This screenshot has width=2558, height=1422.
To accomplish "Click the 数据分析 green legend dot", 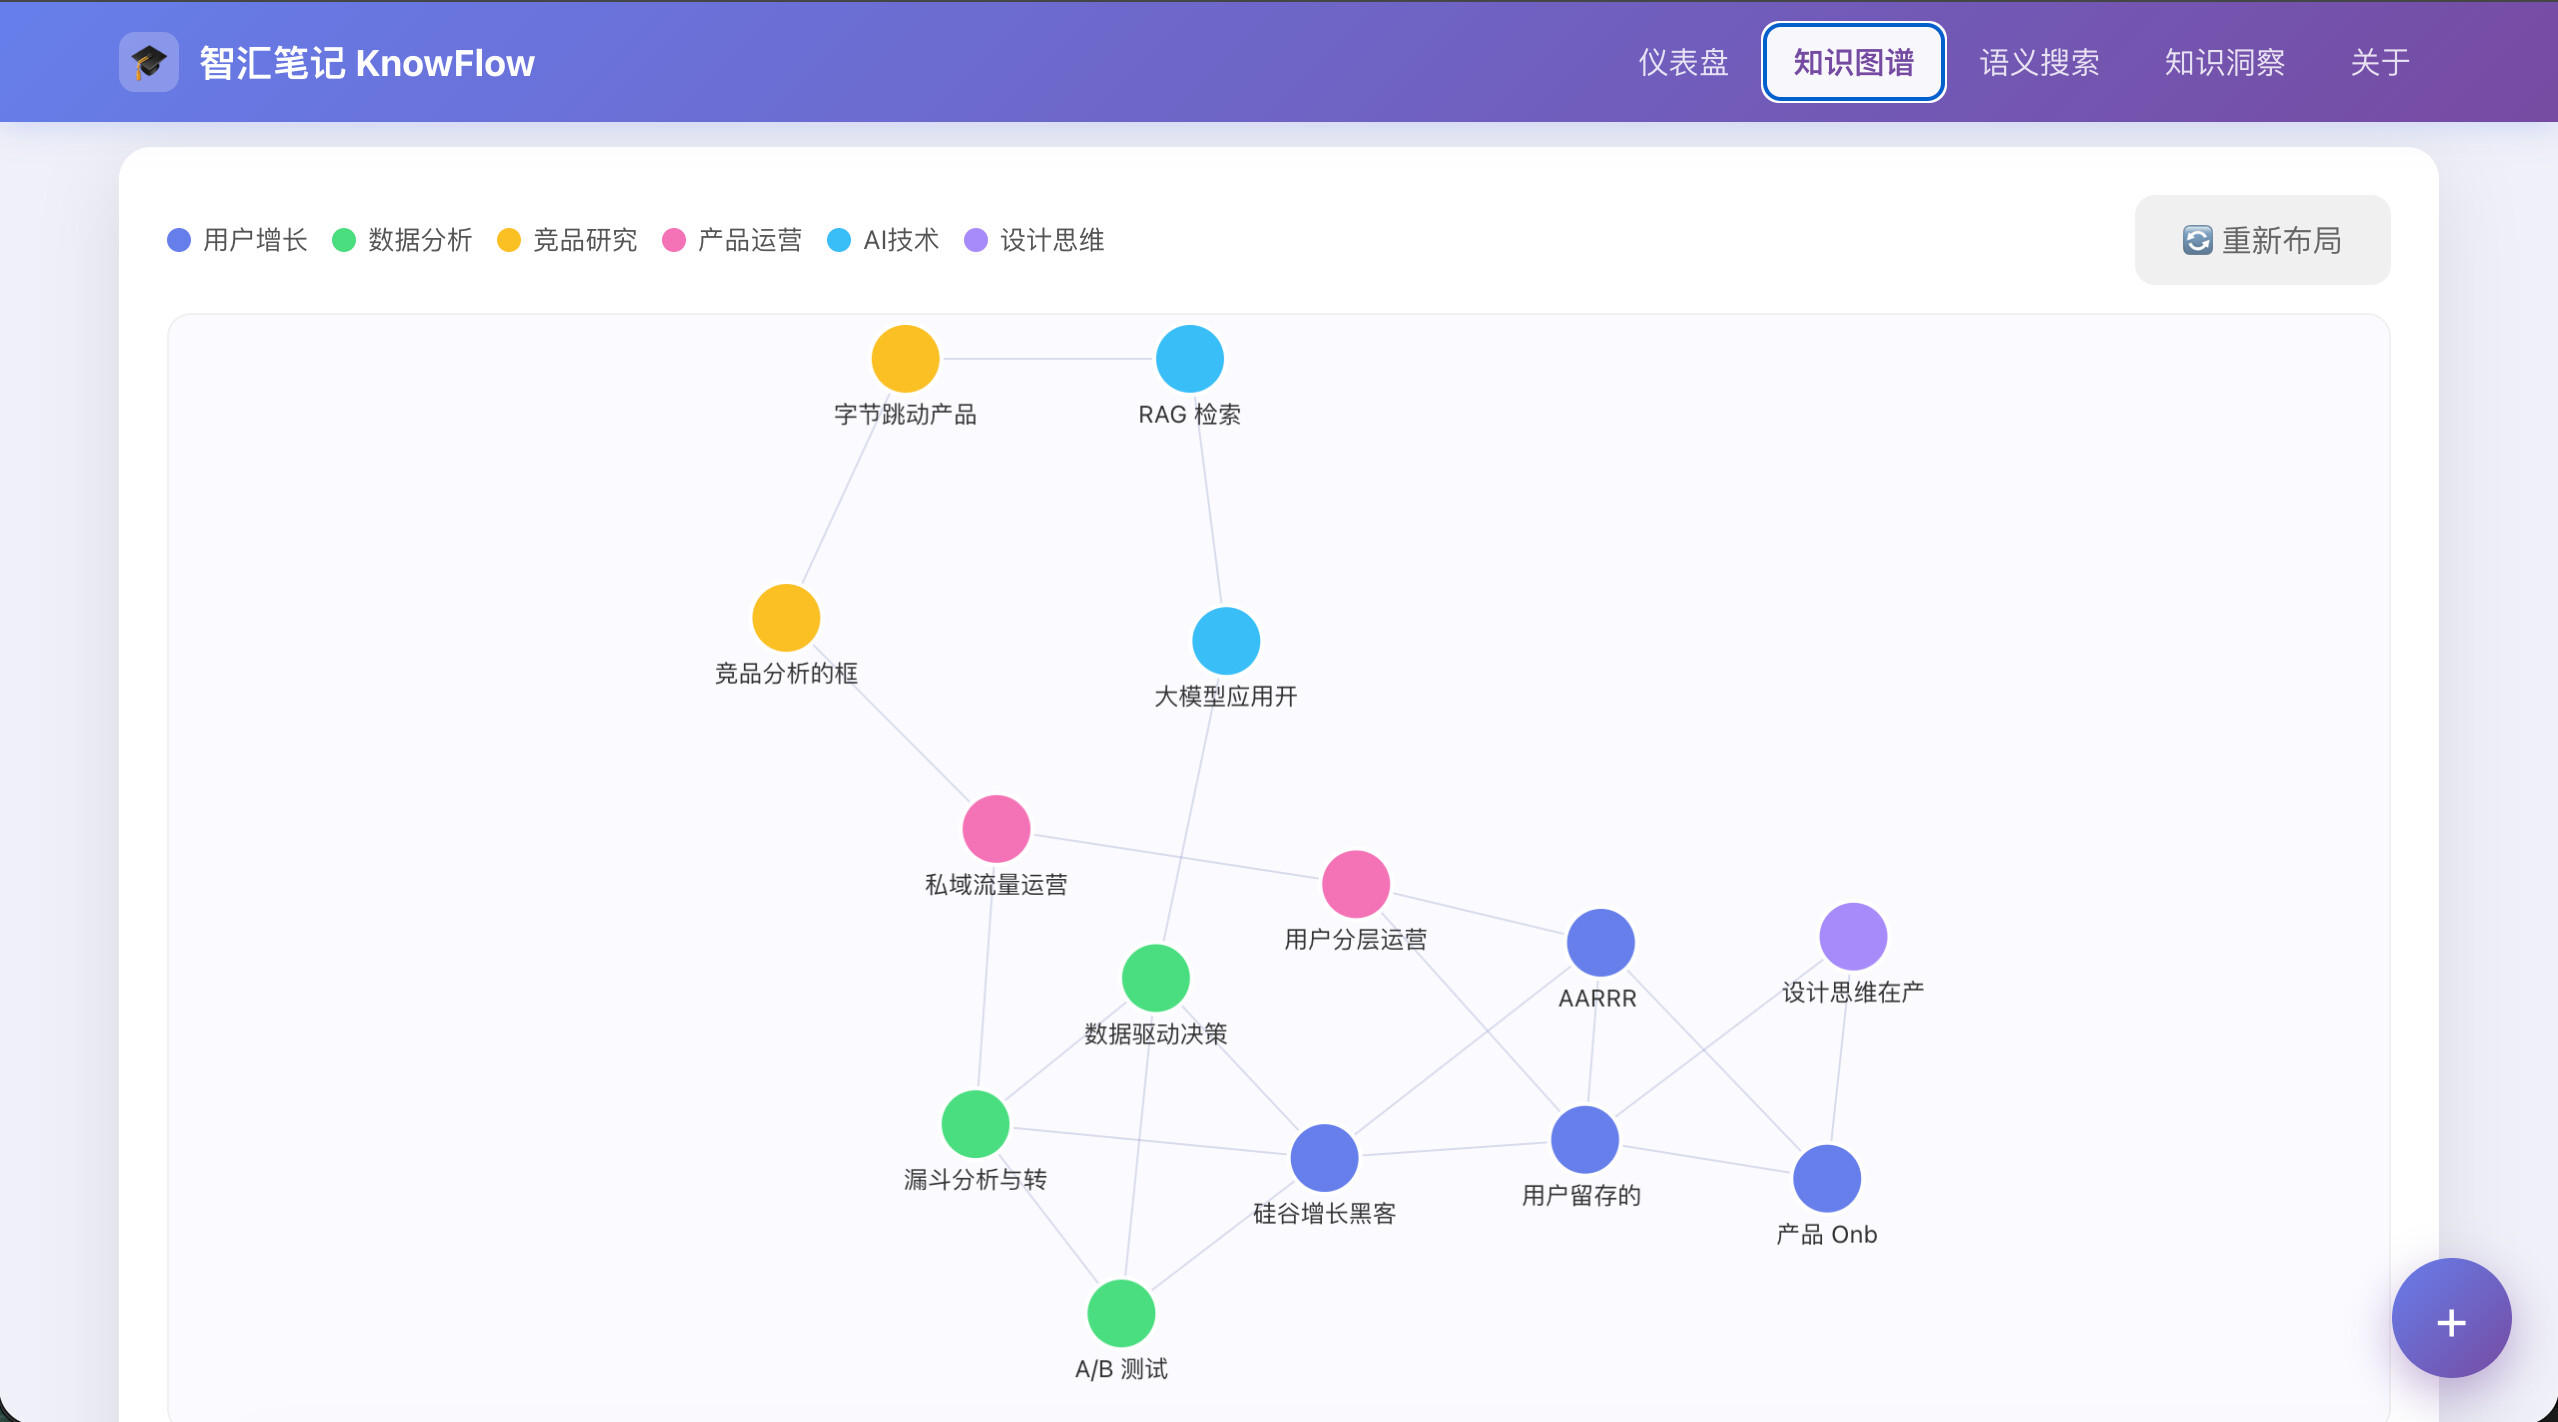I will point(344,240).
